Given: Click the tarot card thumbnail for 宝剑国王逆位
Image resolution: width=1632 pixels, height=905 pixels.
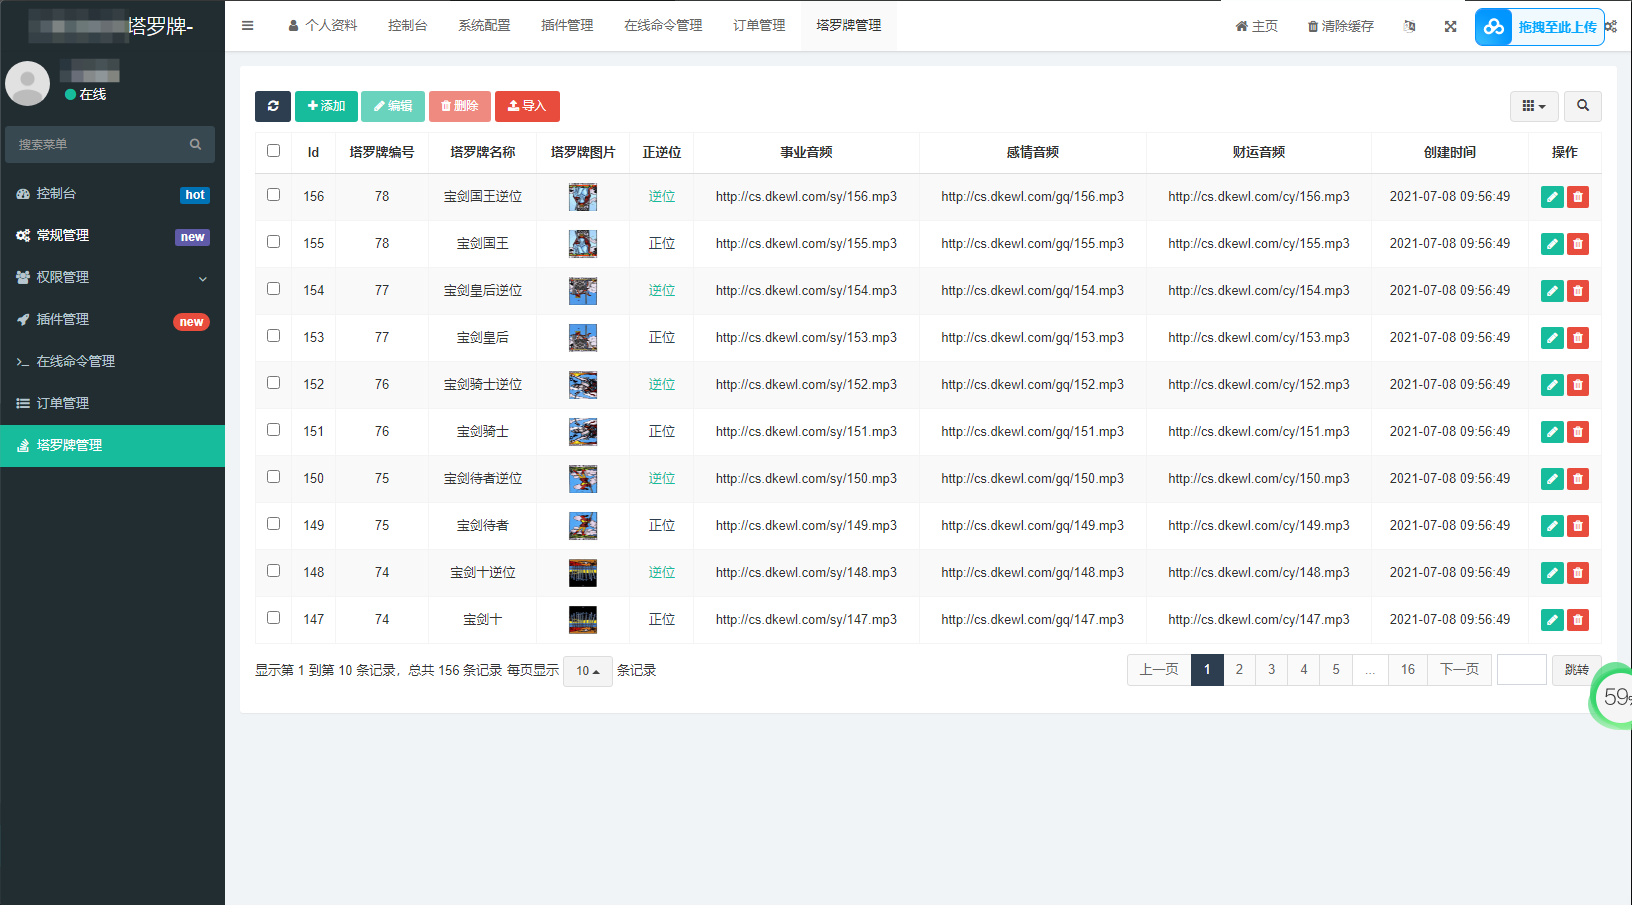Looking at the screenshot, I should coord(583,197).
